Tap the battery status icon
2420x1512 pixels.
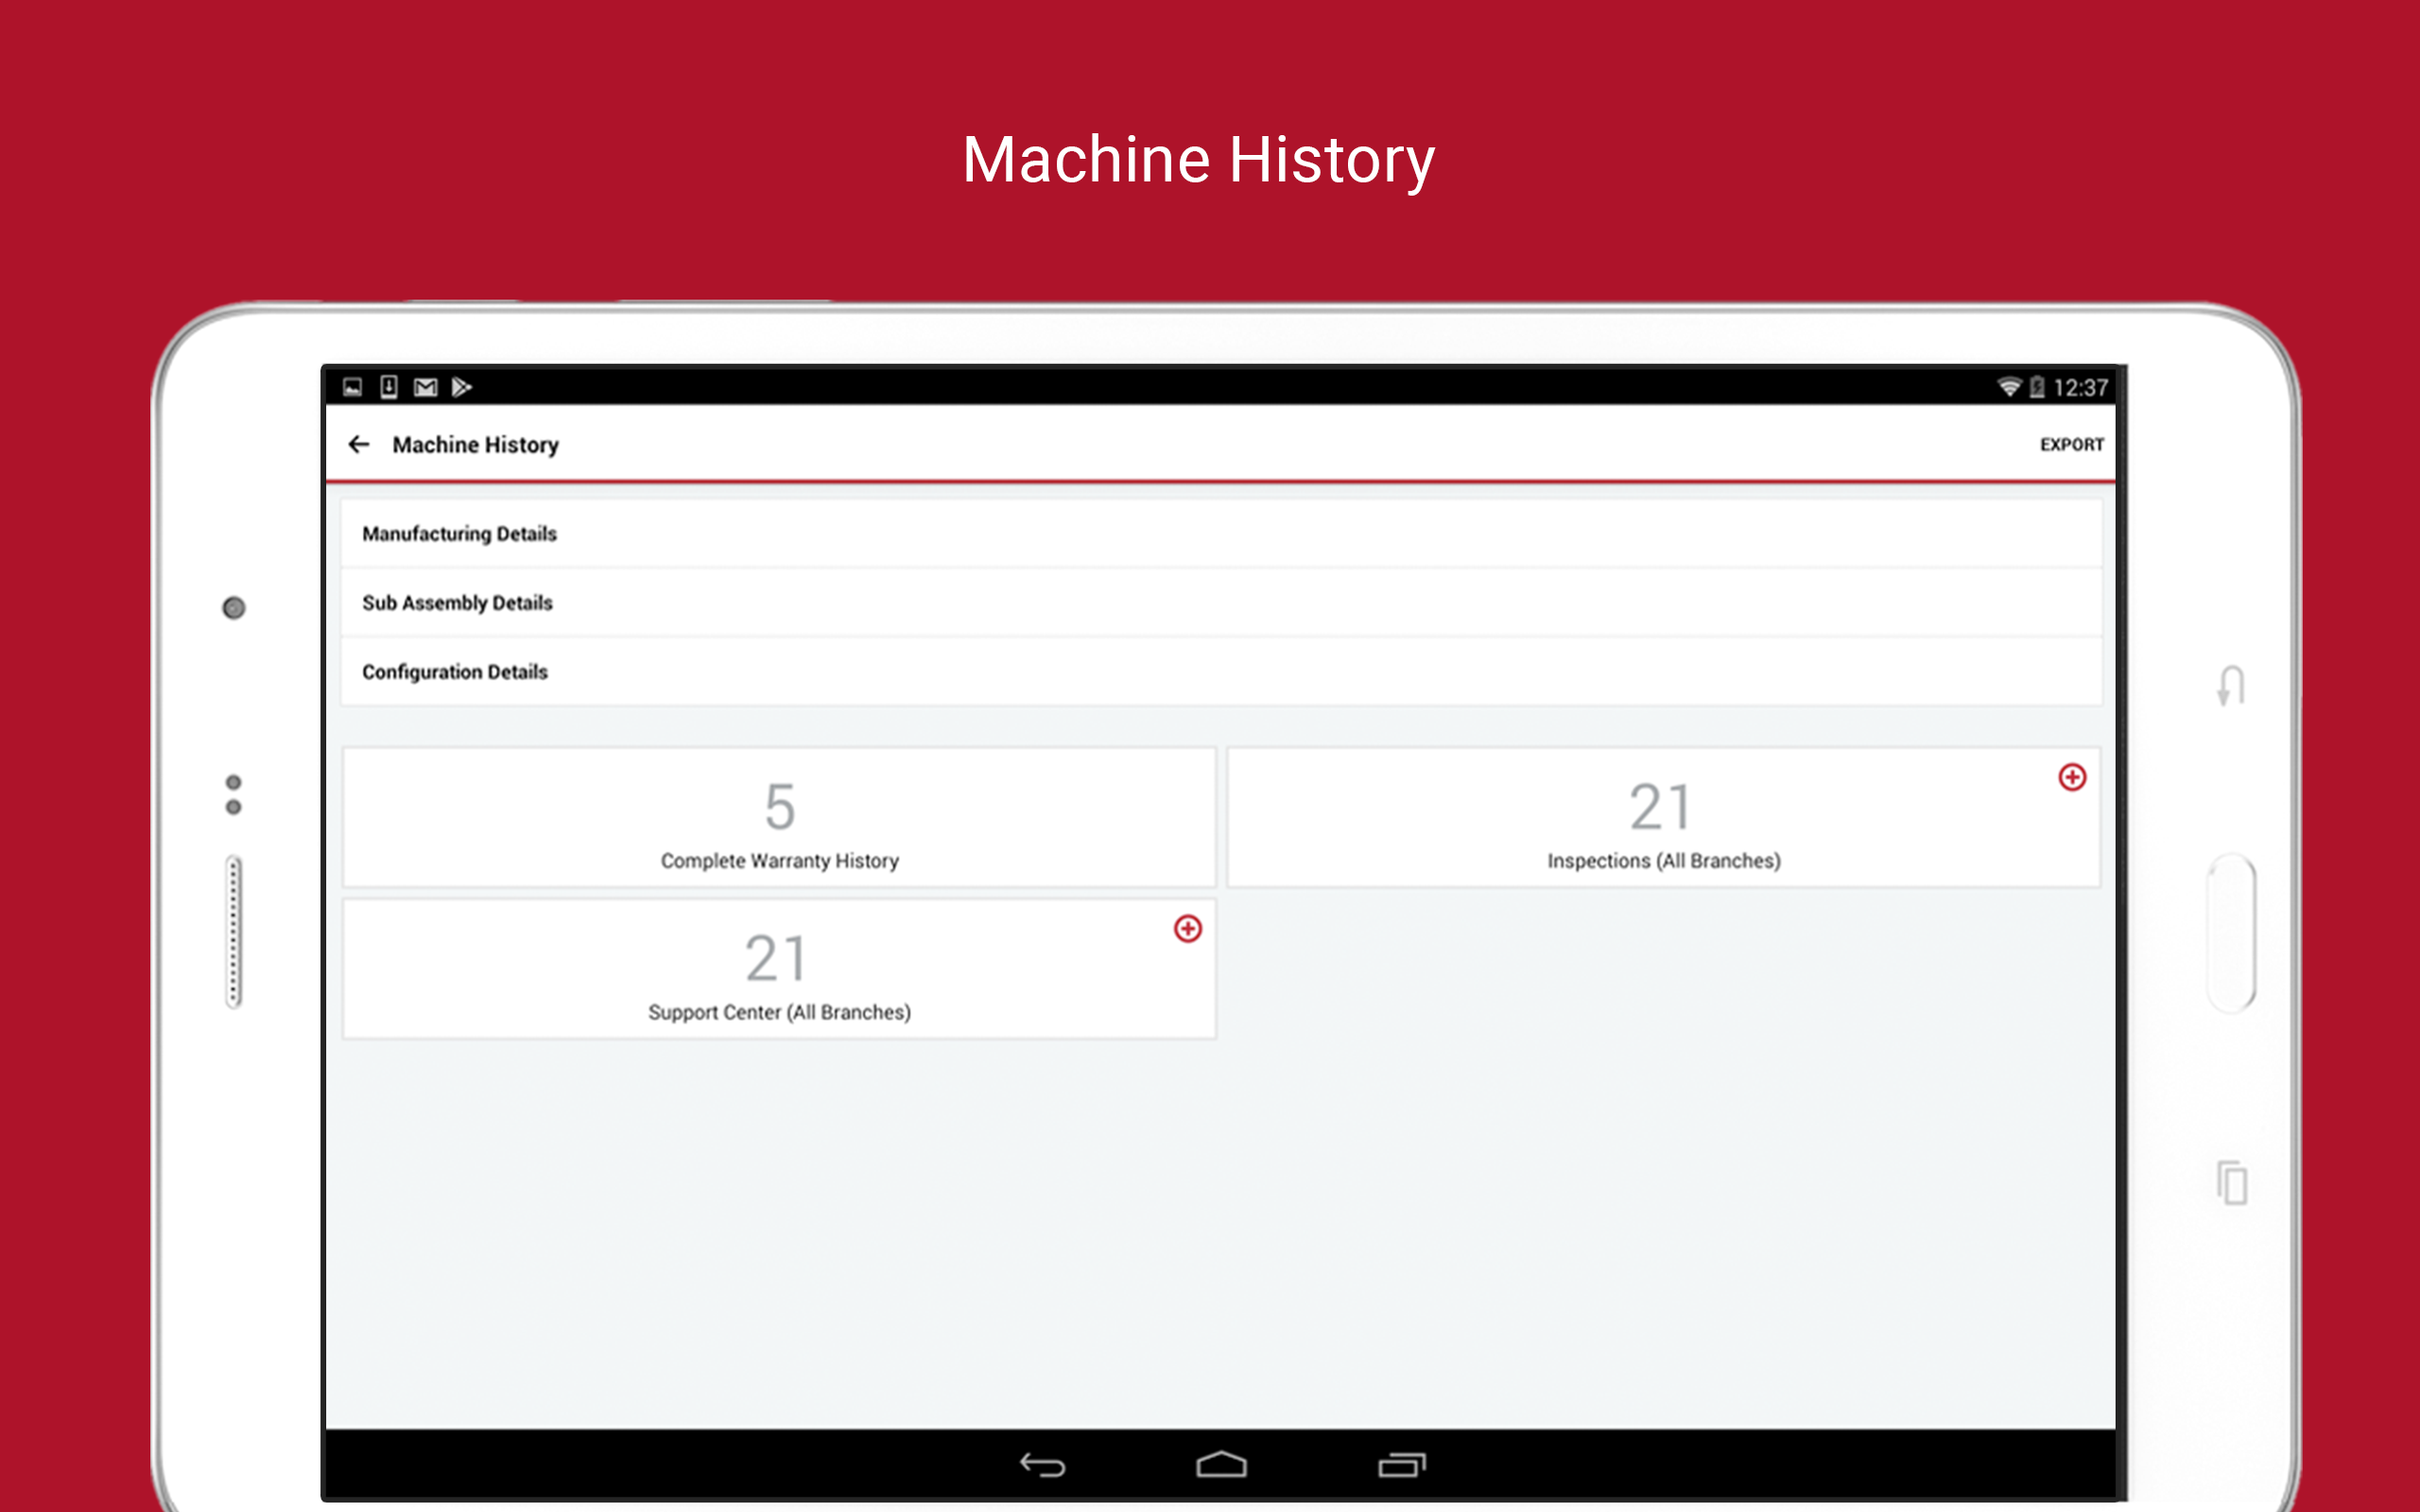[2036, 387]
